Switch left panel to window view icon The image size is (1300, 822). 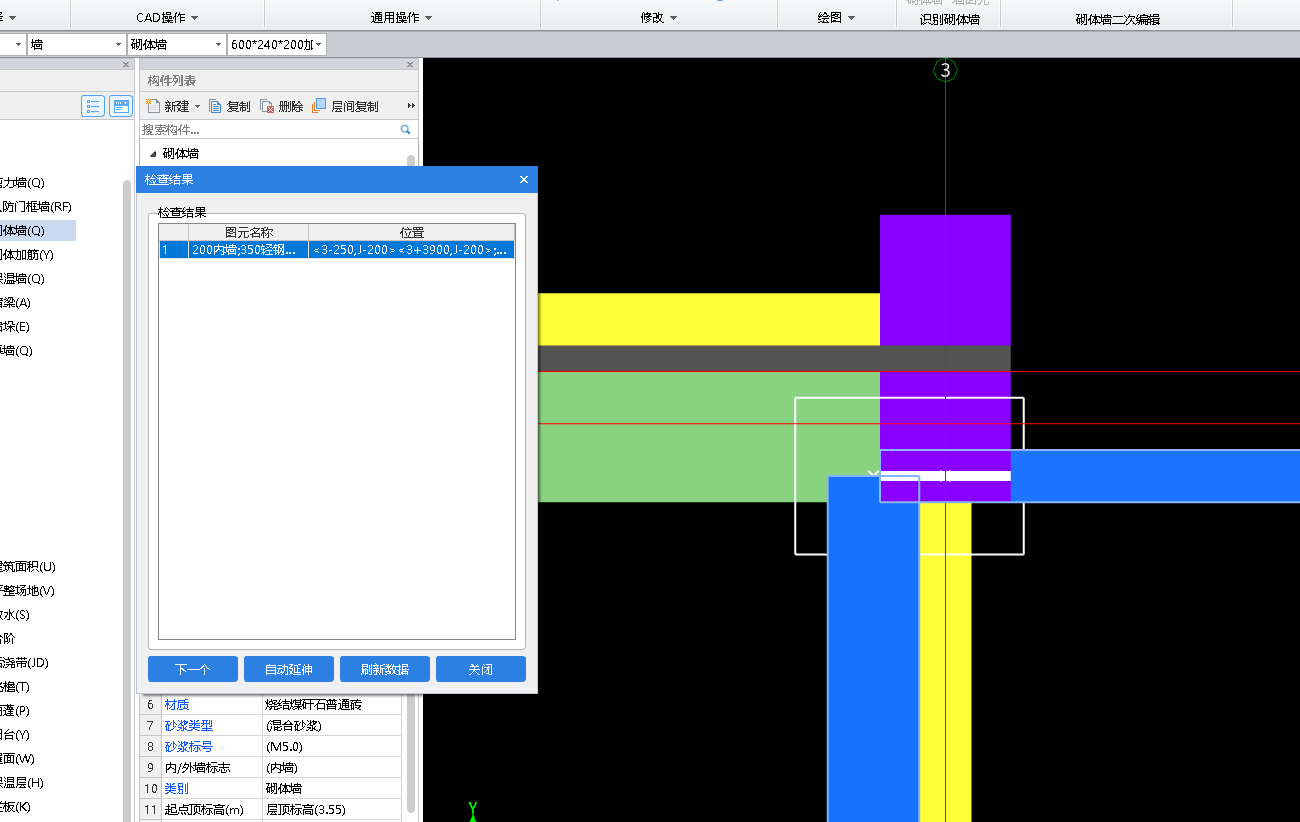(x=121, y=106)
